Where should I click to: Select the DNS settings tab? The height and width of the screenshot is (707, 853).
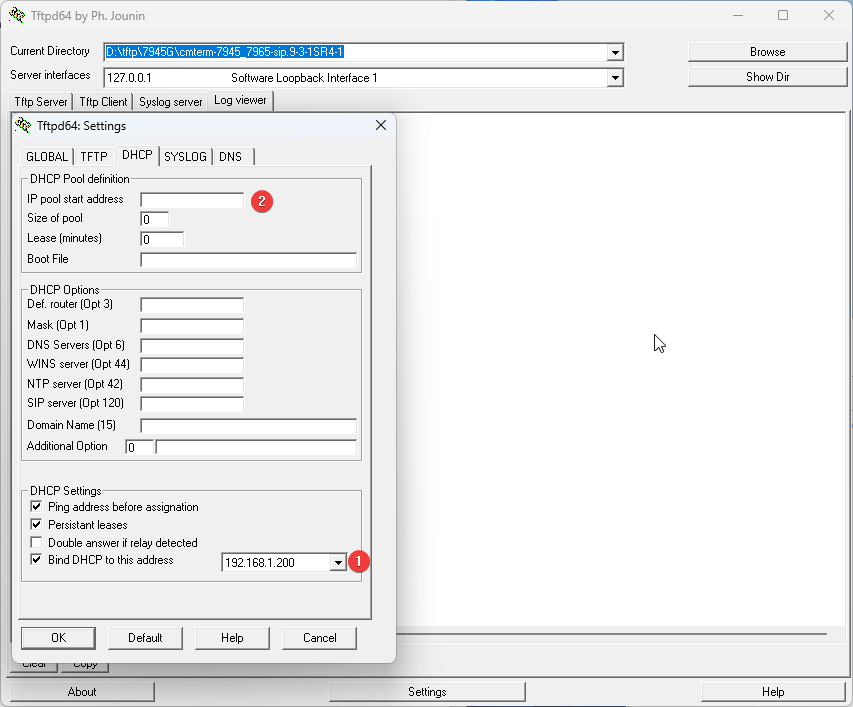[x=230, y=156]
